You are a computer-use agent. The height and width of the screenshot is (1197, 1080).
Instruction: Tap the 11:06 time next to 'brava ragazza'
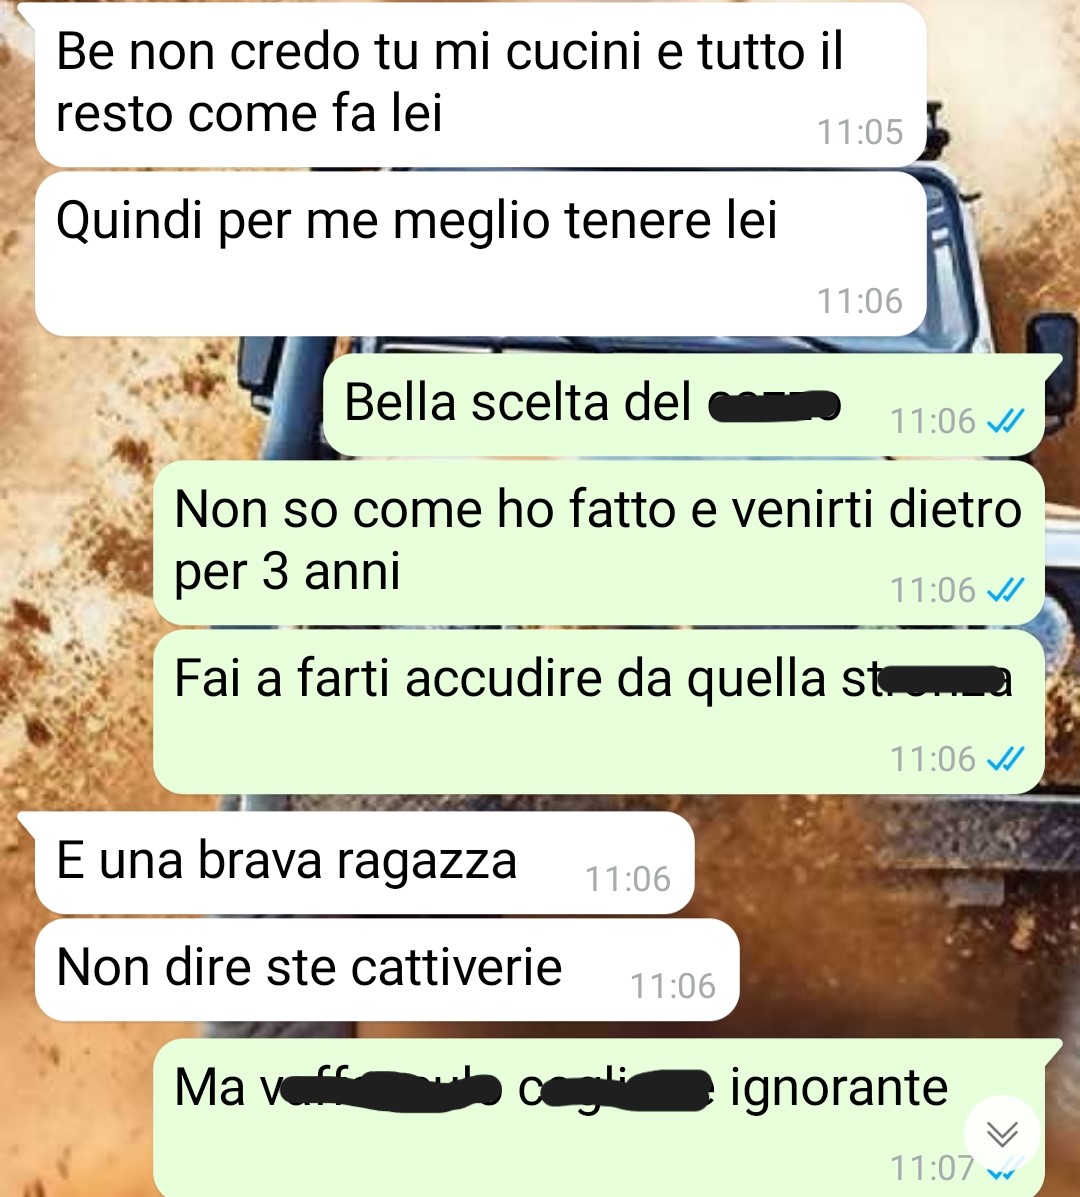click(x=627, y=879)
